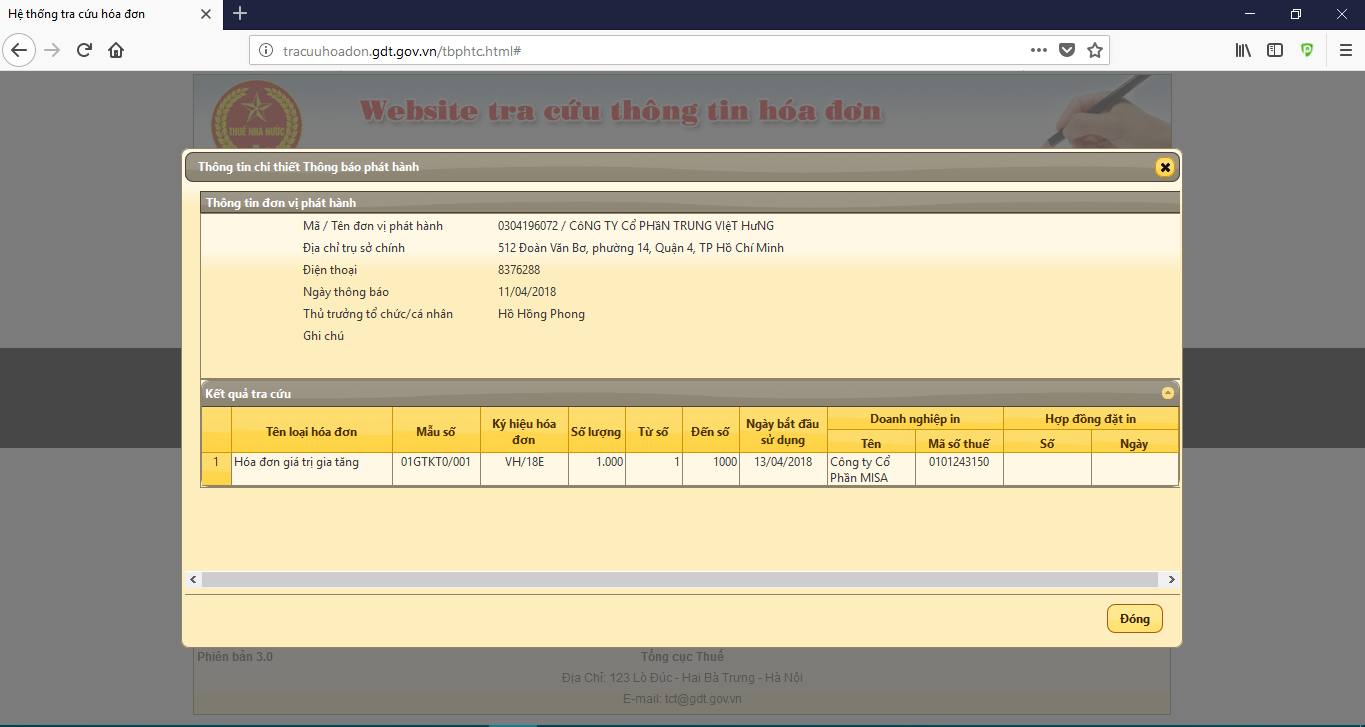Bookmark this page with star icon
The image size is (1365, 727).
pos(1095,50)
